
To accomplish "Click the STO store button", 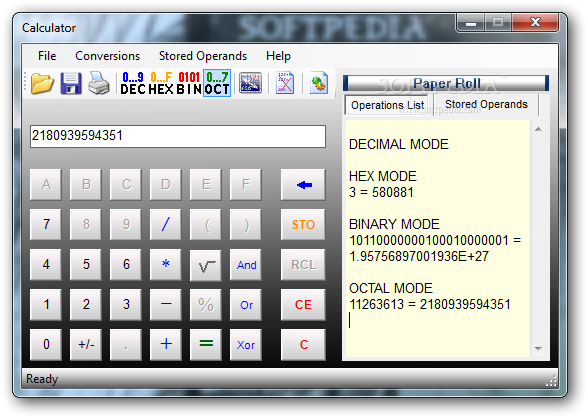I will 303,225.
